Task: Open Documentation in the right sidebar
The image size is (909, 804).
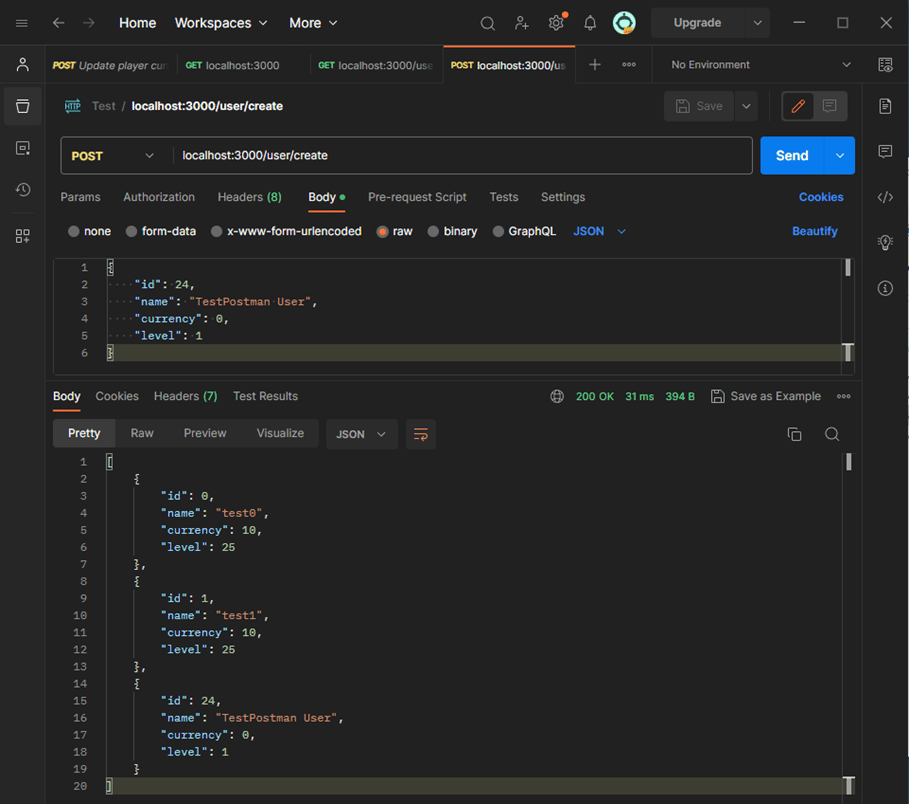Action: [885, 106]
